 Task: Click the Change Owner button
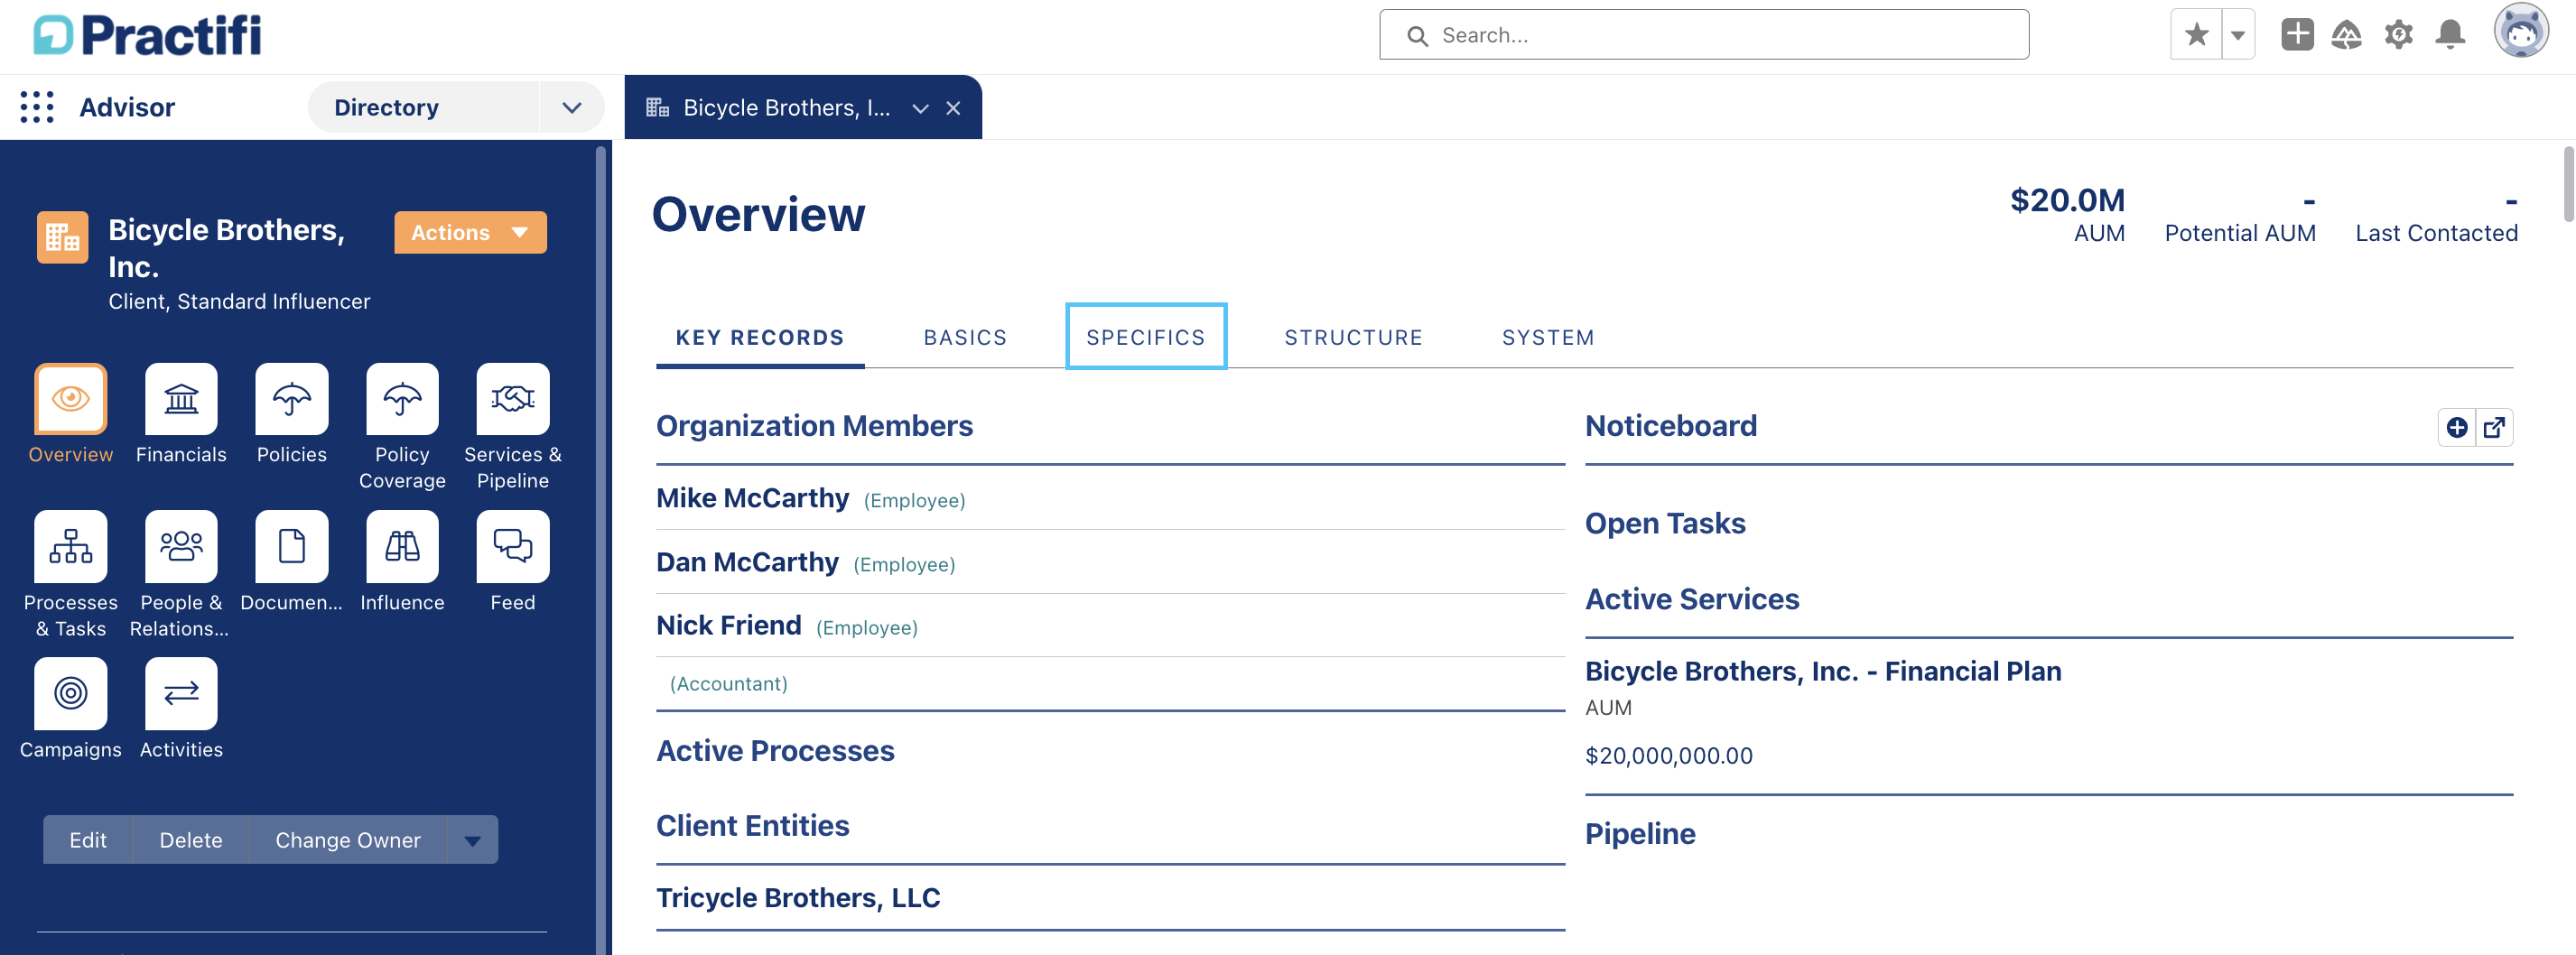click(x=348, y=840)
